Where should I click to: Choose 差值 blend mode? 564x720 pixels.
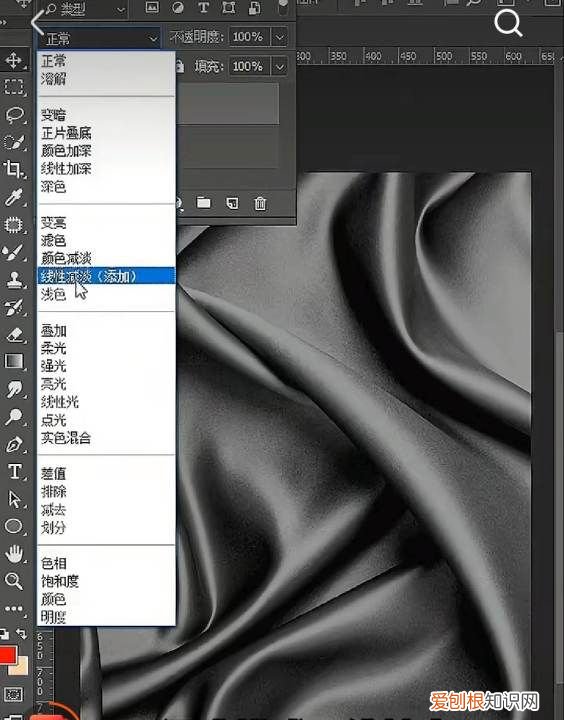pos(106,473)
